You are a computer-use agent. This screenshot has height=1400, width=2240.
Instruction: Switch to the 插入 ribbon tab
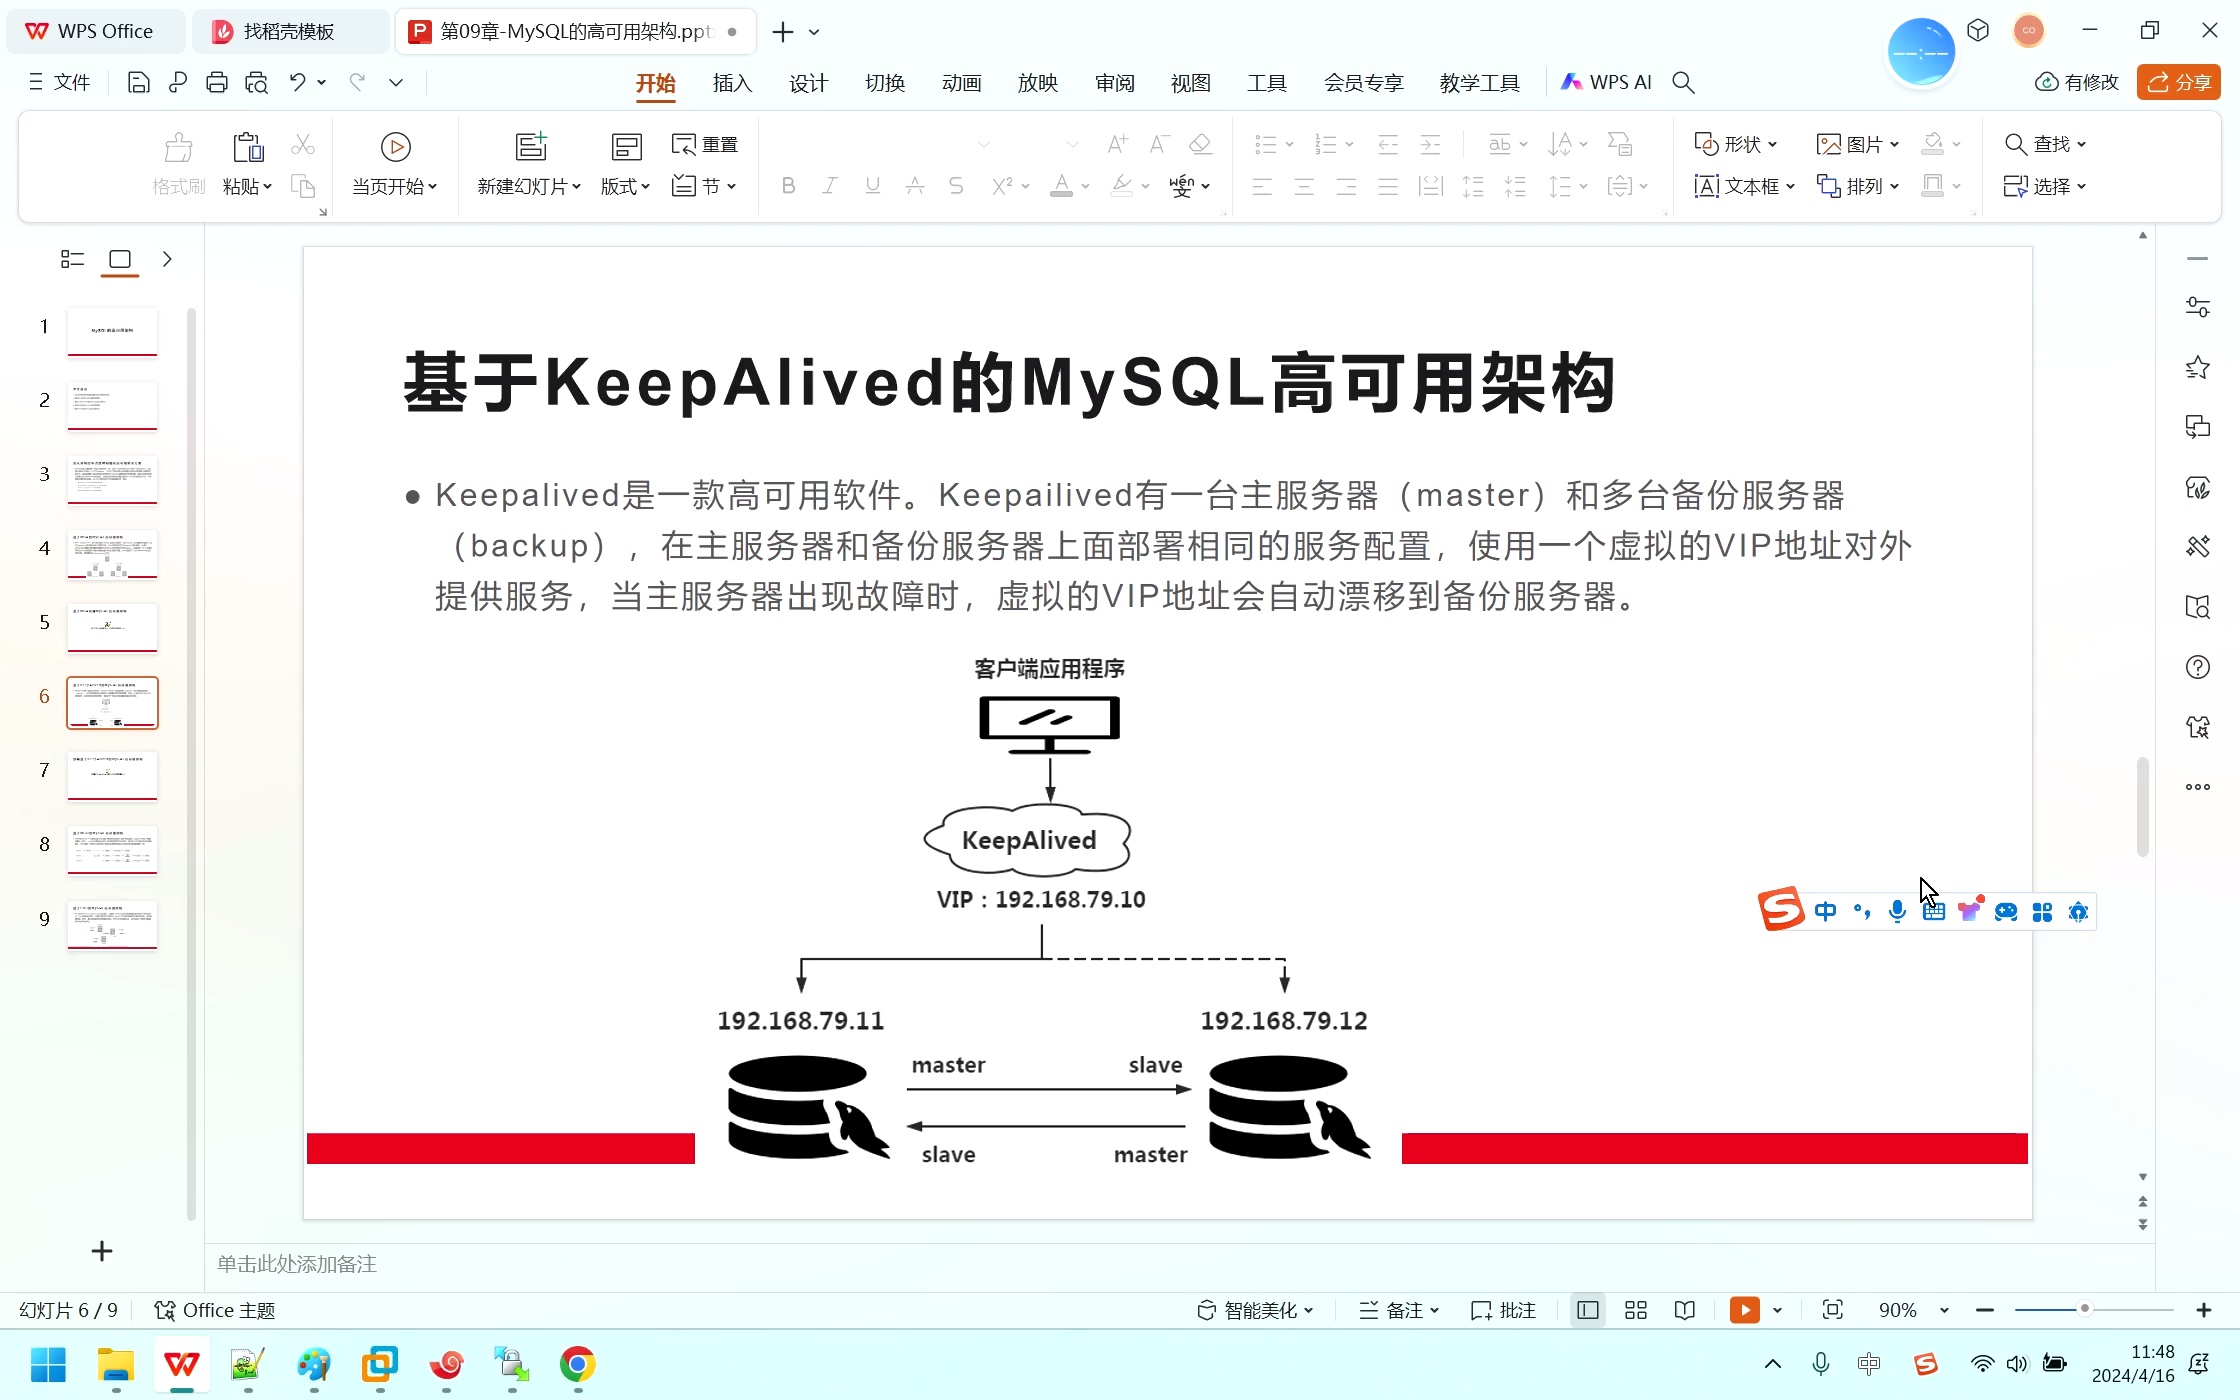[x=731, y=83]
